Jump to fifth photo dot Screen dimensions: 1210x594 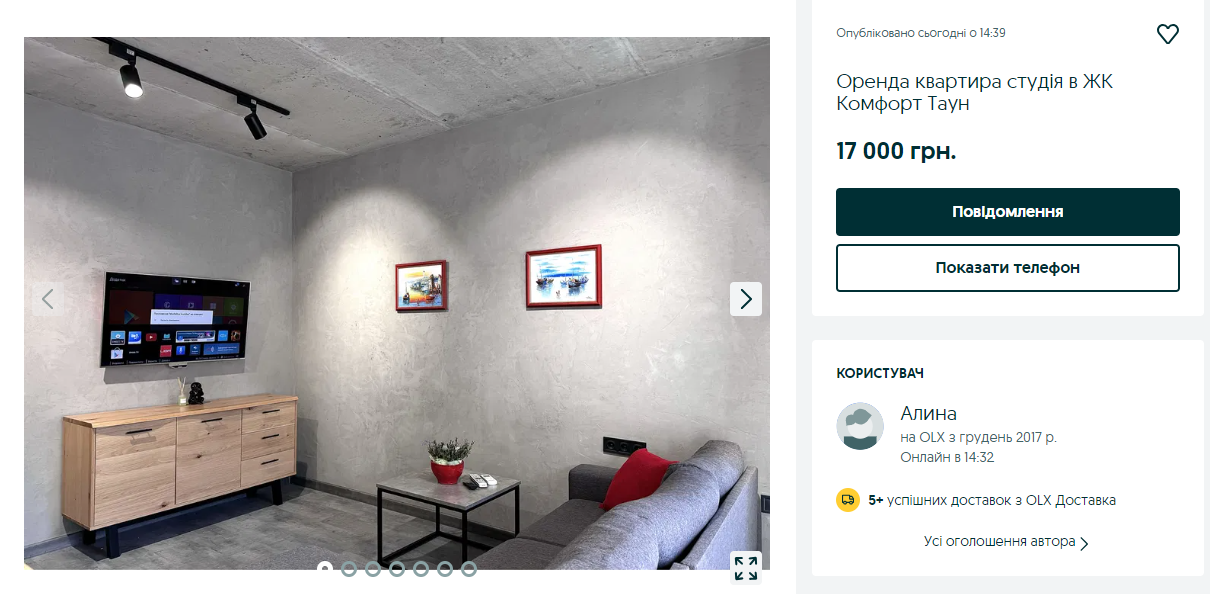421,569
